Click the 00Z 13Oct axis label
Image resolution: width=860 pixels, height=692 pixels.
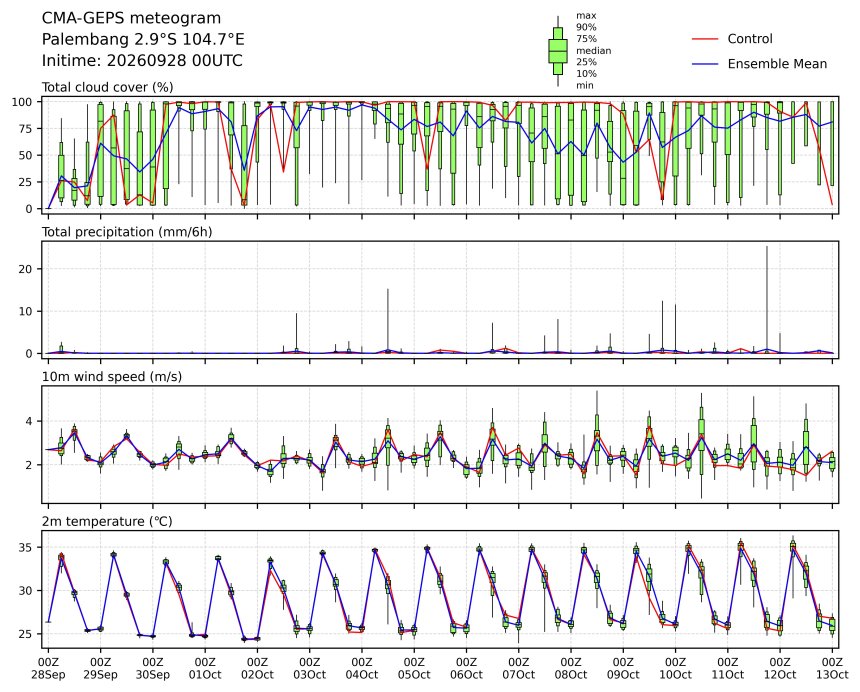[832, 668]
